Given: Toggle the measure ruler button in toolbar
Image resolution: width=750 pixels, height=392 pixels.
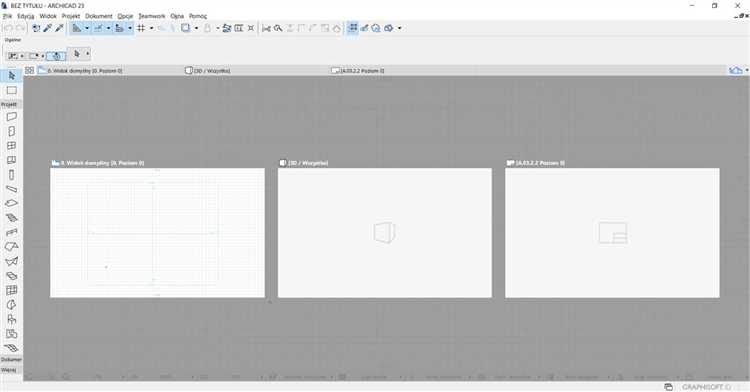Looking at the screenshot, I should click(120, 28).
